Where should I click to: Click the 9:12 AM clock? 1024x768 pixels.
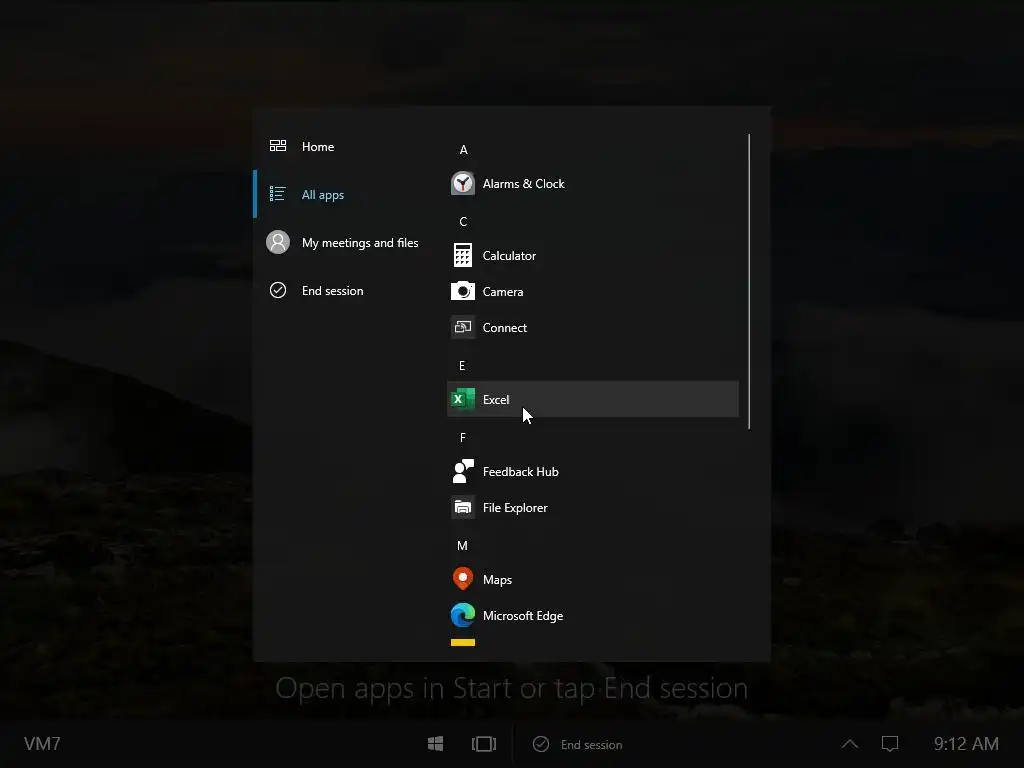966,744
